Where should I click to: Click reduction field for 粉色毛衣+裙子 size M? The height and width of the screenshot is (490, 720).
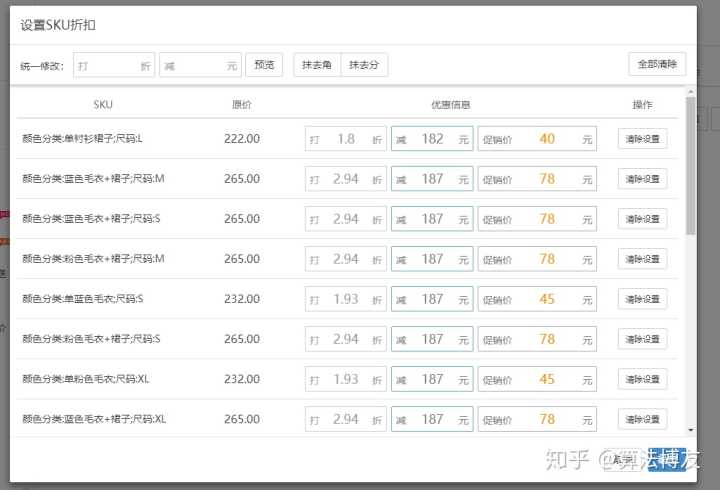[431, 259]
